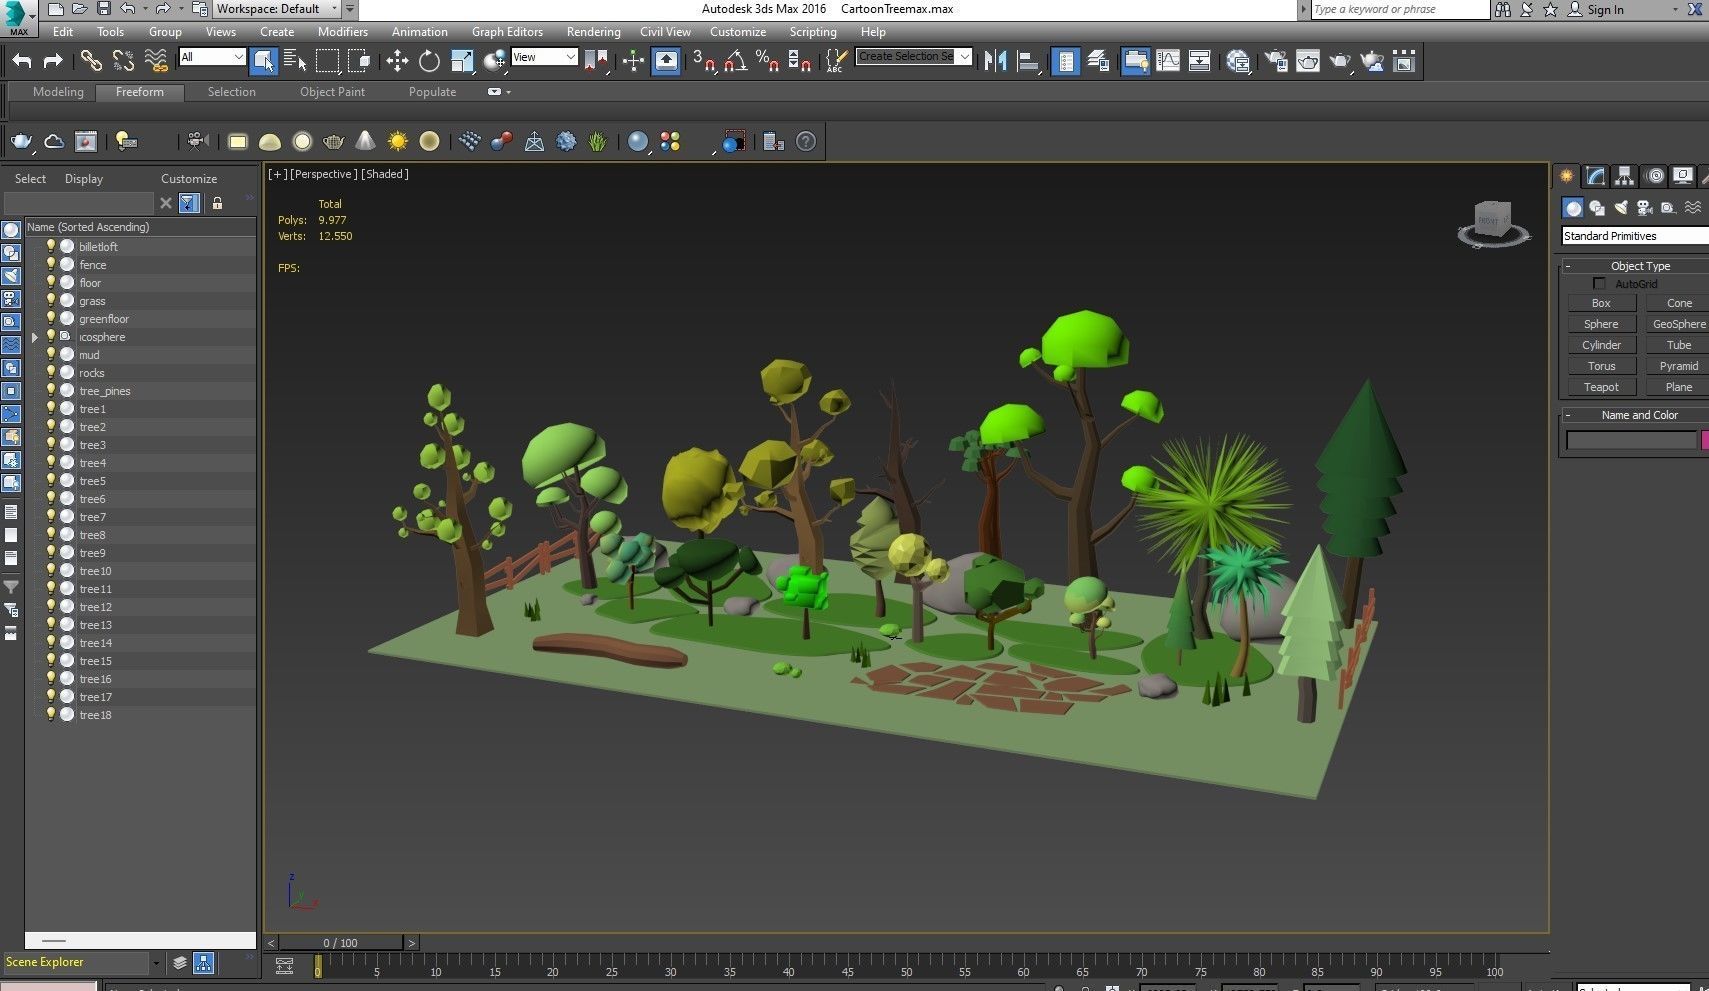Open the Rendered Frame Window

coord(1308,61)
